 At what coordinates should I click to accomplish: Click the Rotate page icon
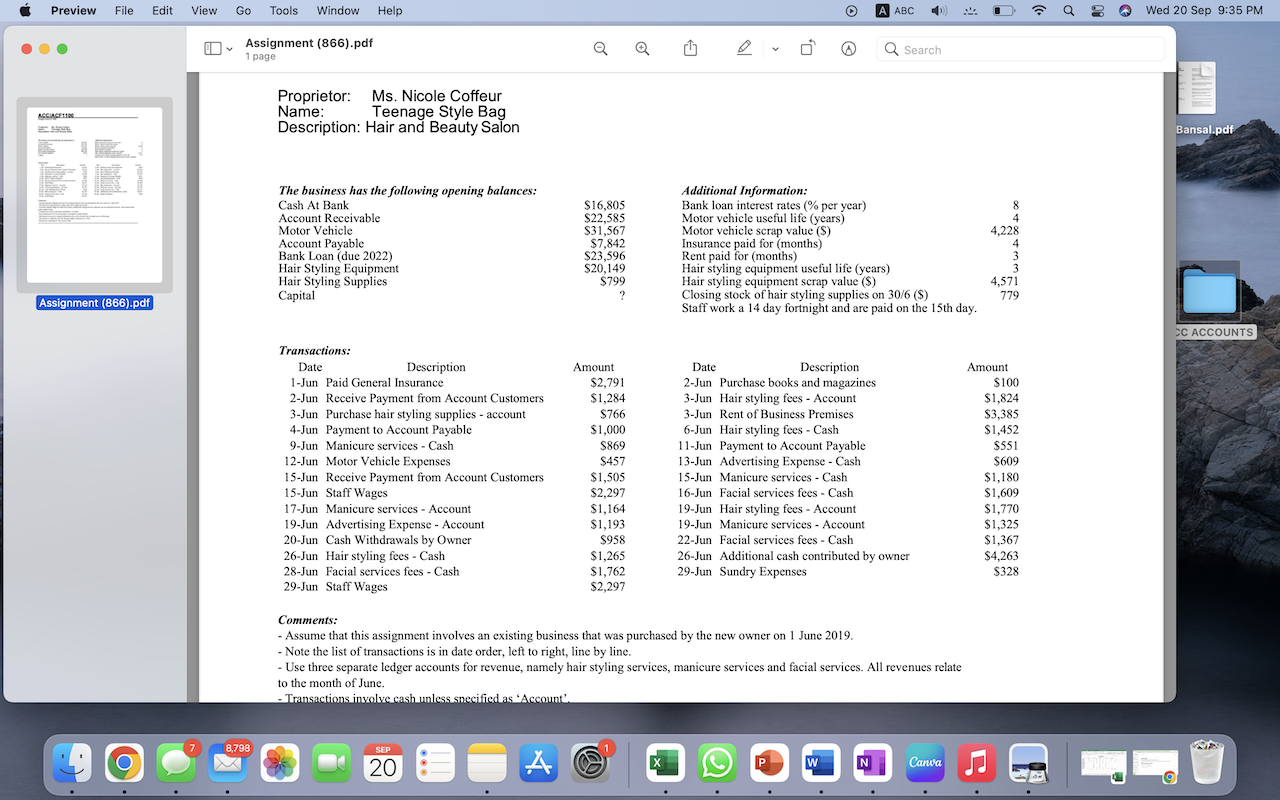(807, 48)
